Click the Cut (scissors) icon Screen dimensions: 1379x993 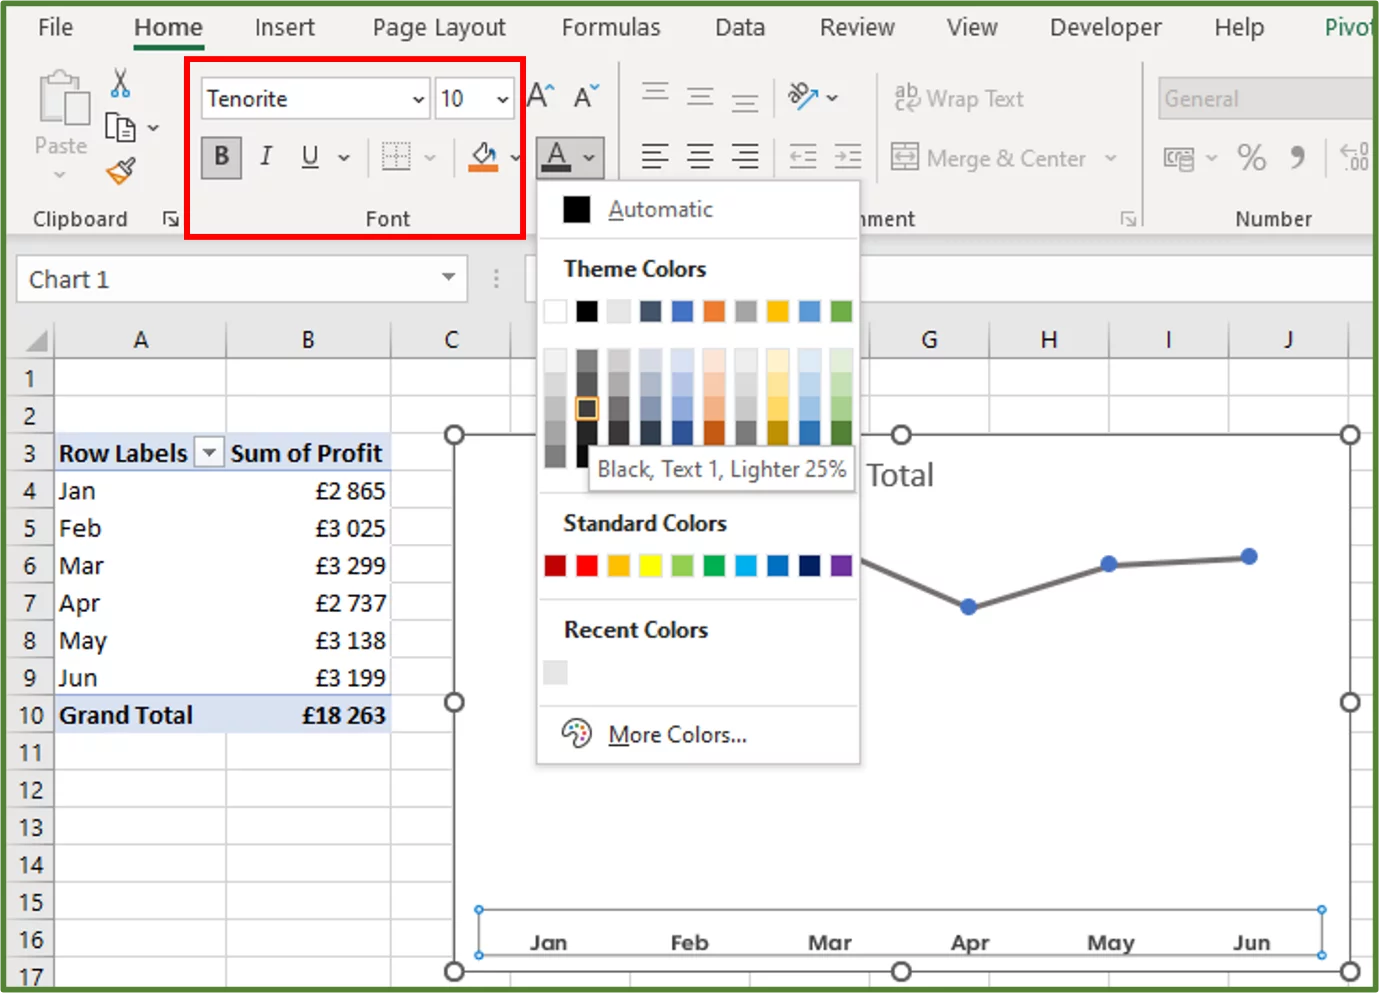(120, 83)
